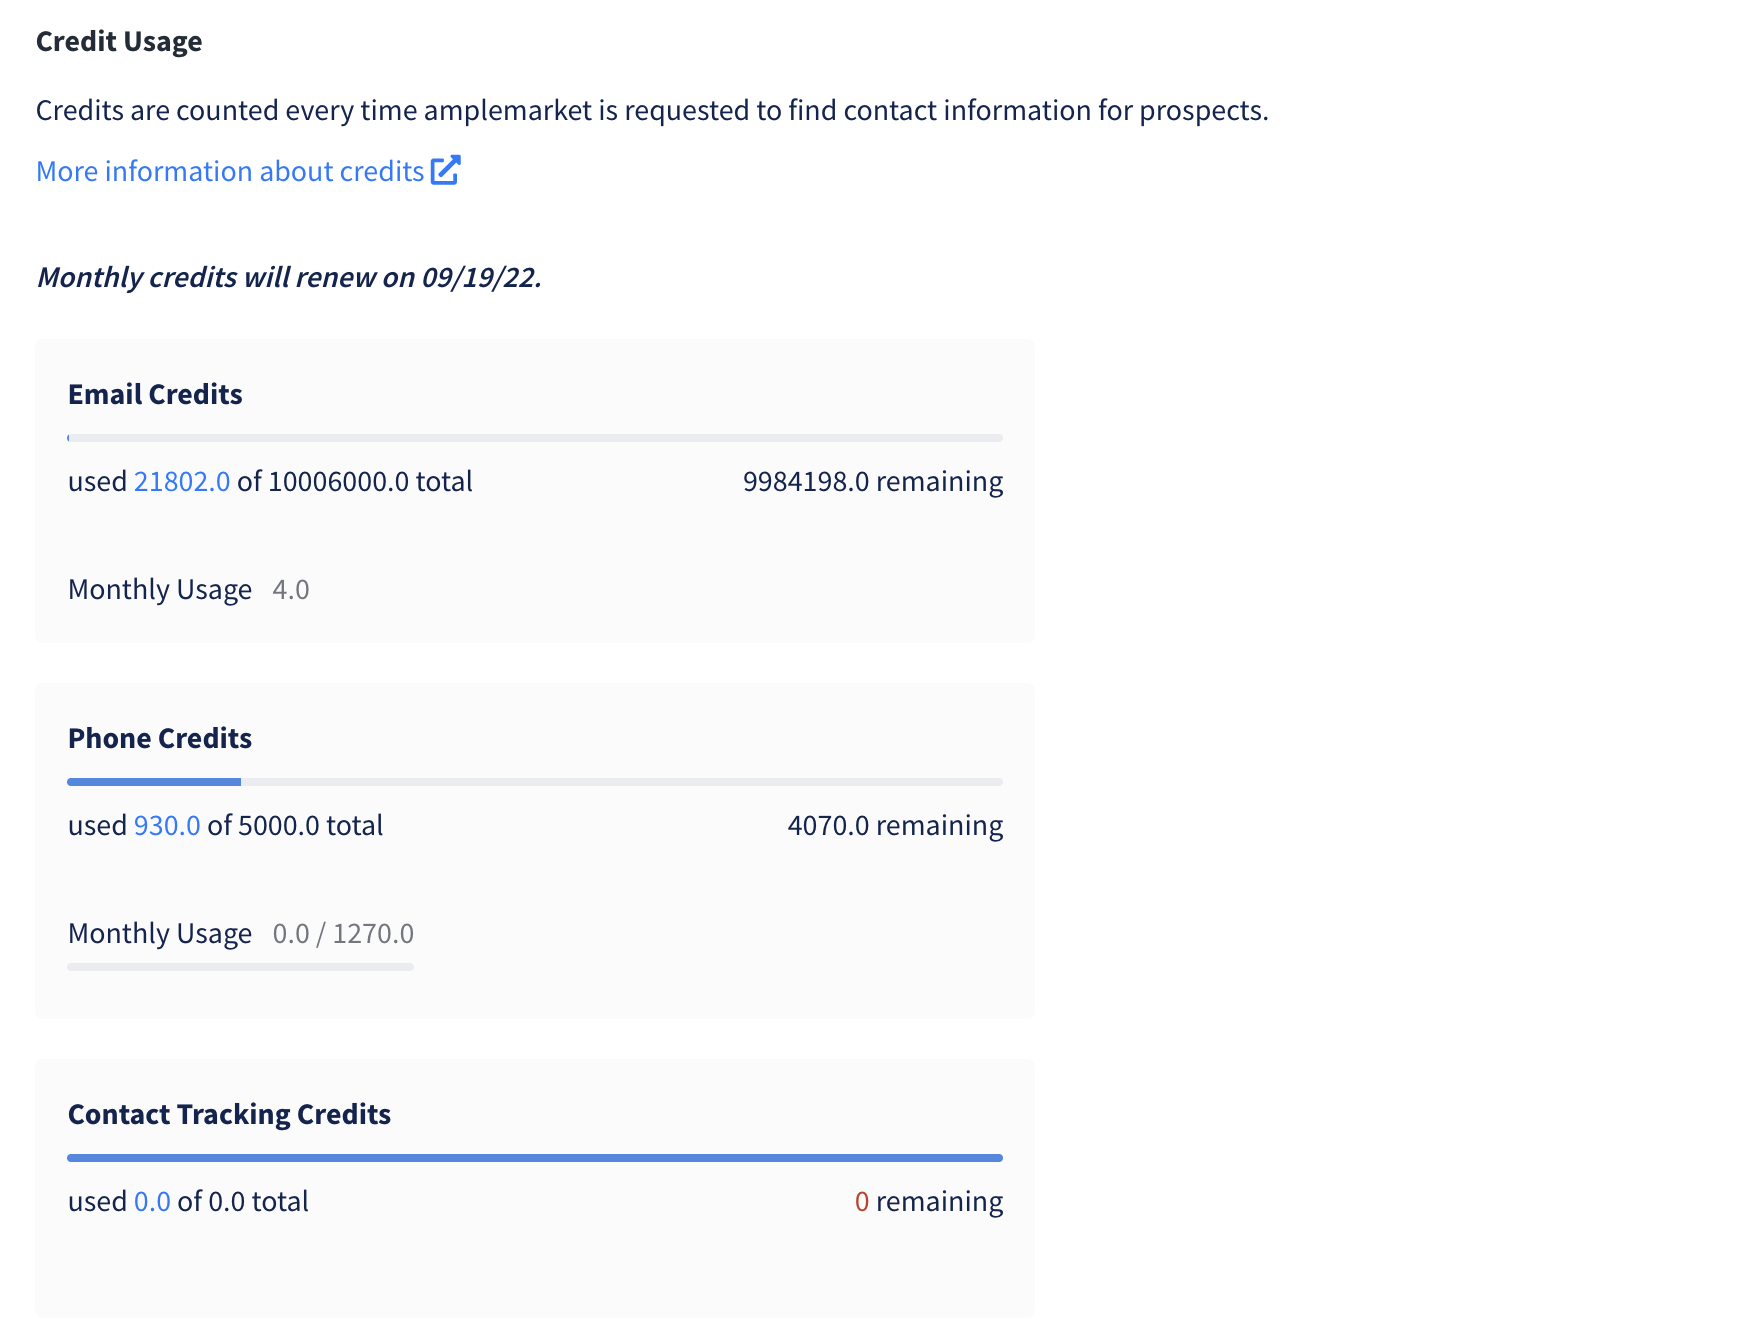
Task: Click the monthly renewal date notice
Action: pos(289,277)
